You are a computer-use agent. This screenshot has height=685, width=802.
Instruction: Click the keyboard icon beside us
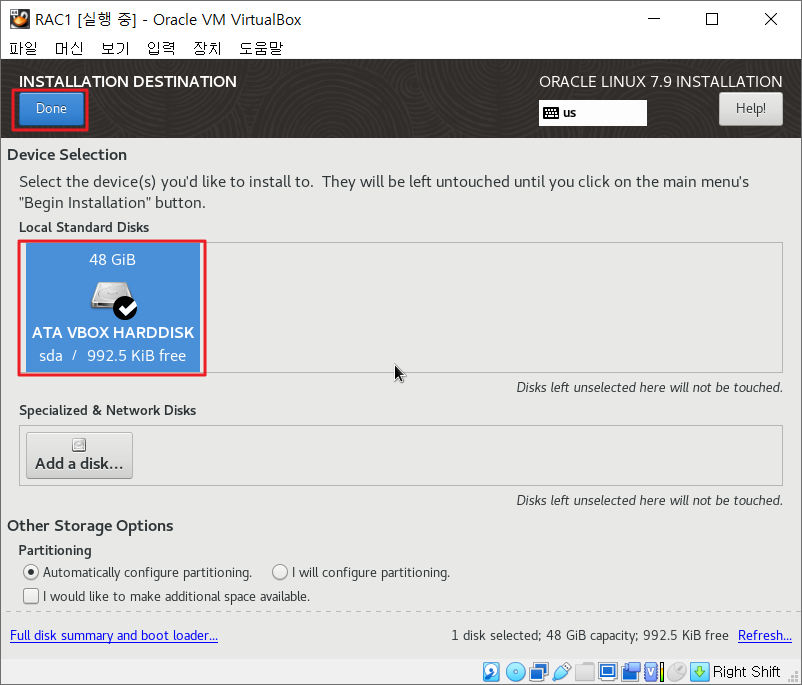point(551,113)
